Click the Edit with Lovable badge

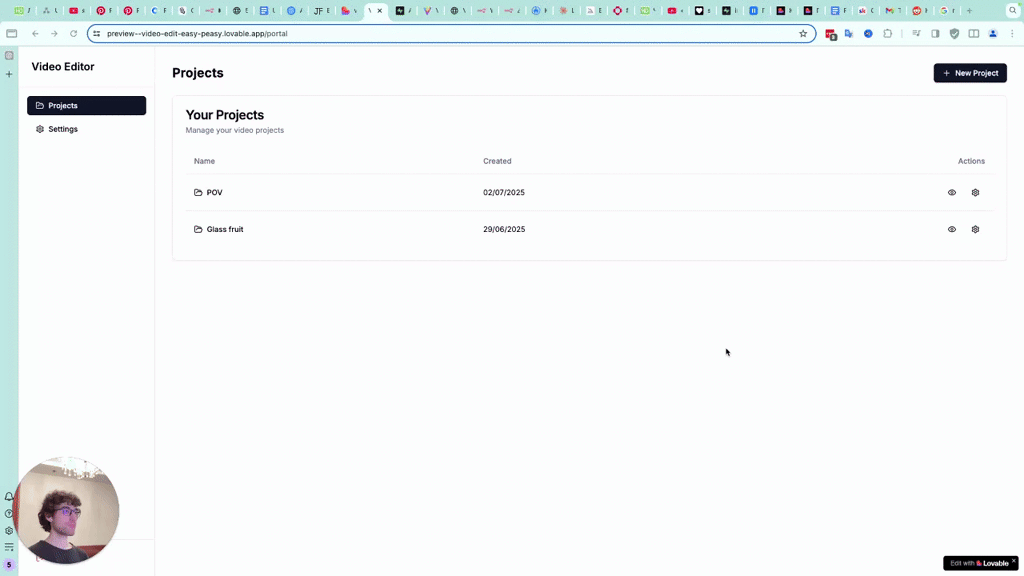pyautogui.click(x=979, y=563)
